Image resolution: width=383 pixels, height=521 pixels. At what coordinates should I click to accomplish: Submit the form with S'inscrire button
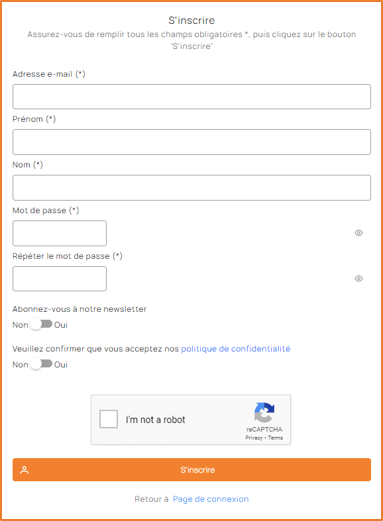pos(192,470)
